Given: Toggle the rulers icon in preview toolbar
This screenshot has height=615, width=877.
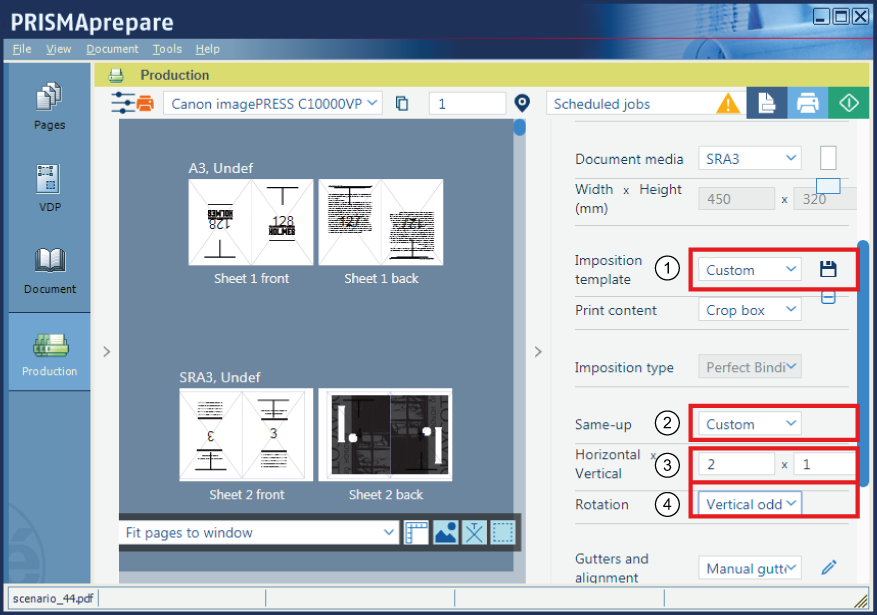Looking at the screenshot, I should 417,533.
